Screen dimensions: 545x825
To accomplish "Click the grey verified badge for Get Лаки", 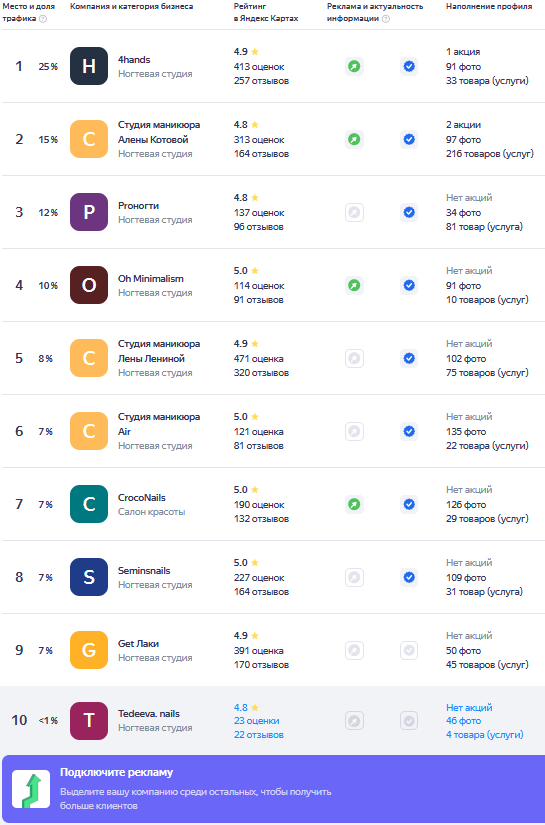I will pos(409,651).
